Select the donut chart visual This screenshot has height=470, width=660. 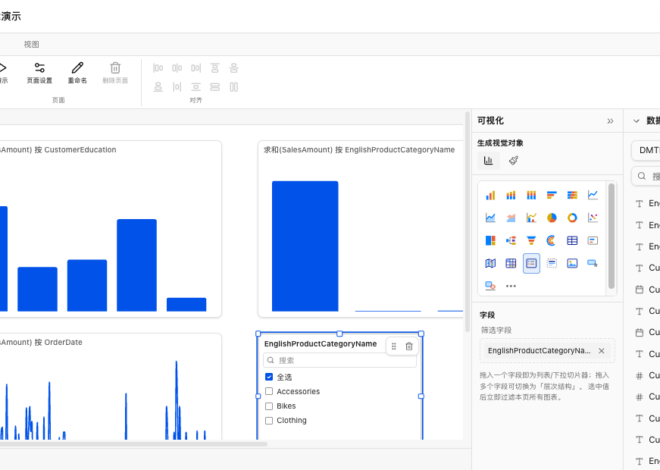(572, 218)
